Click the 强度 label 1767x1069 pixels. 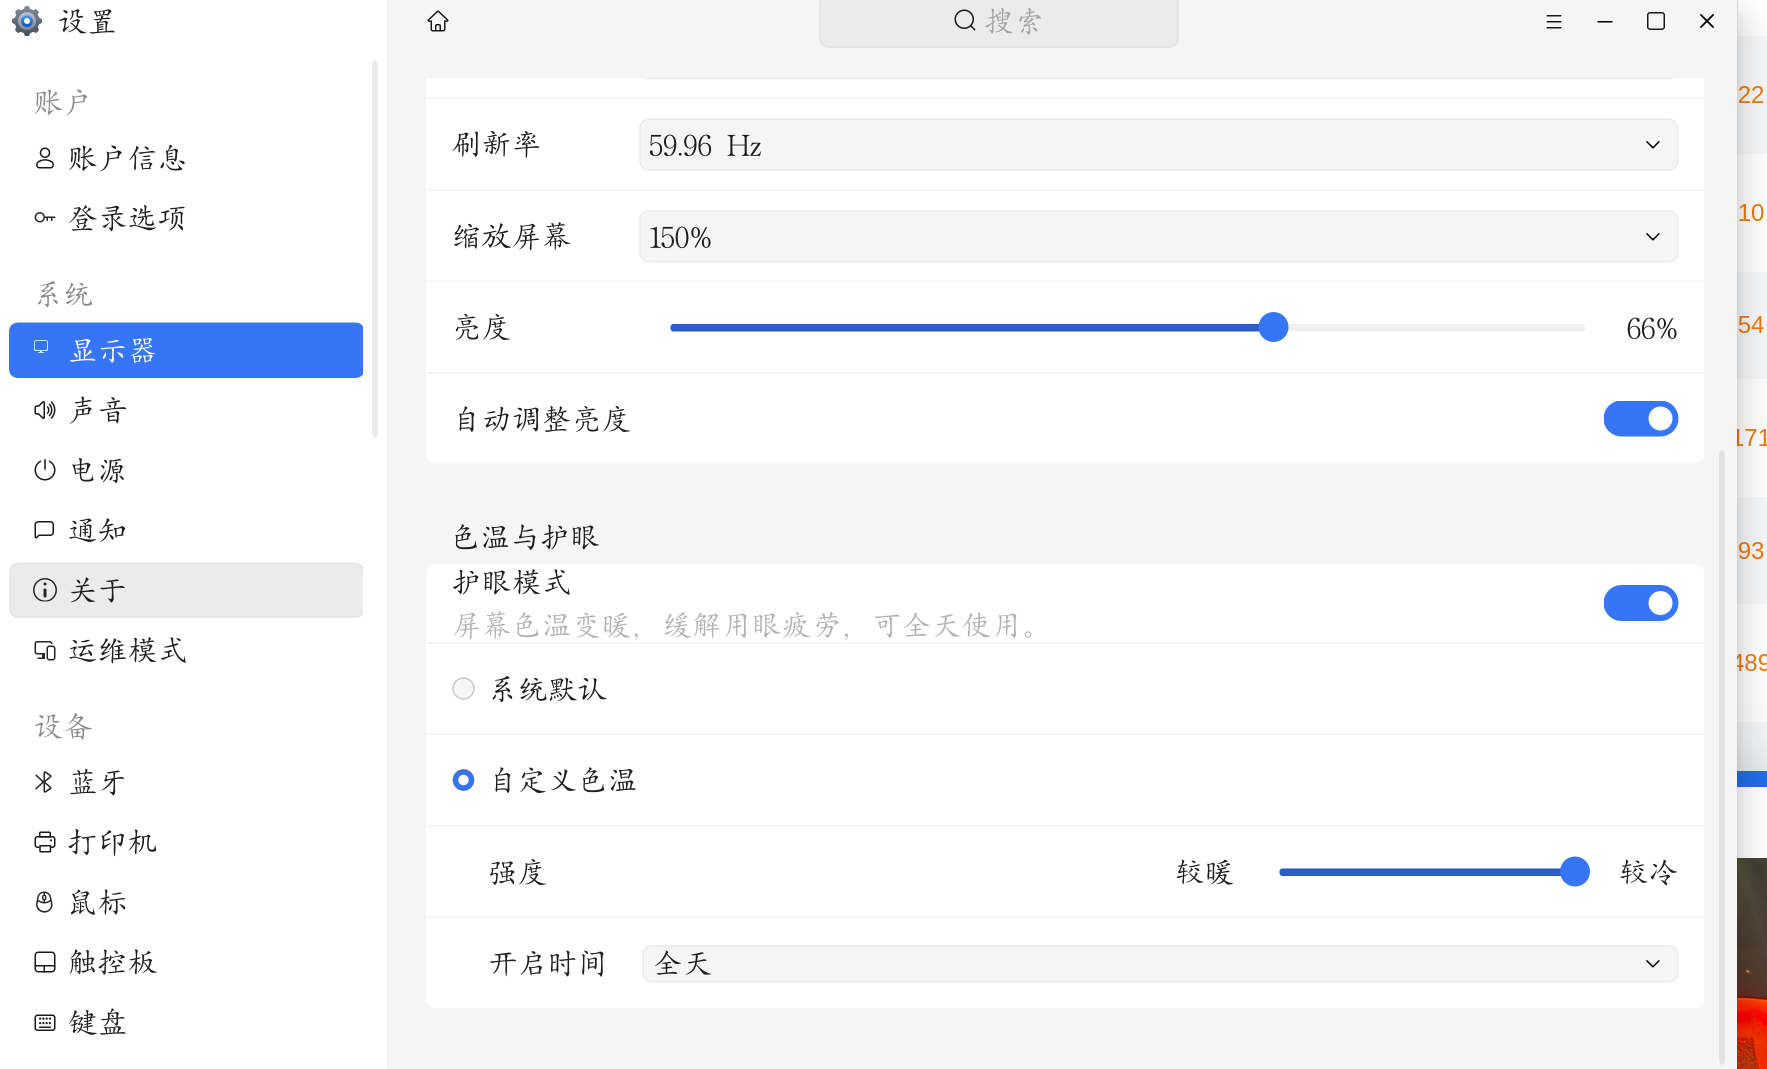517,873
